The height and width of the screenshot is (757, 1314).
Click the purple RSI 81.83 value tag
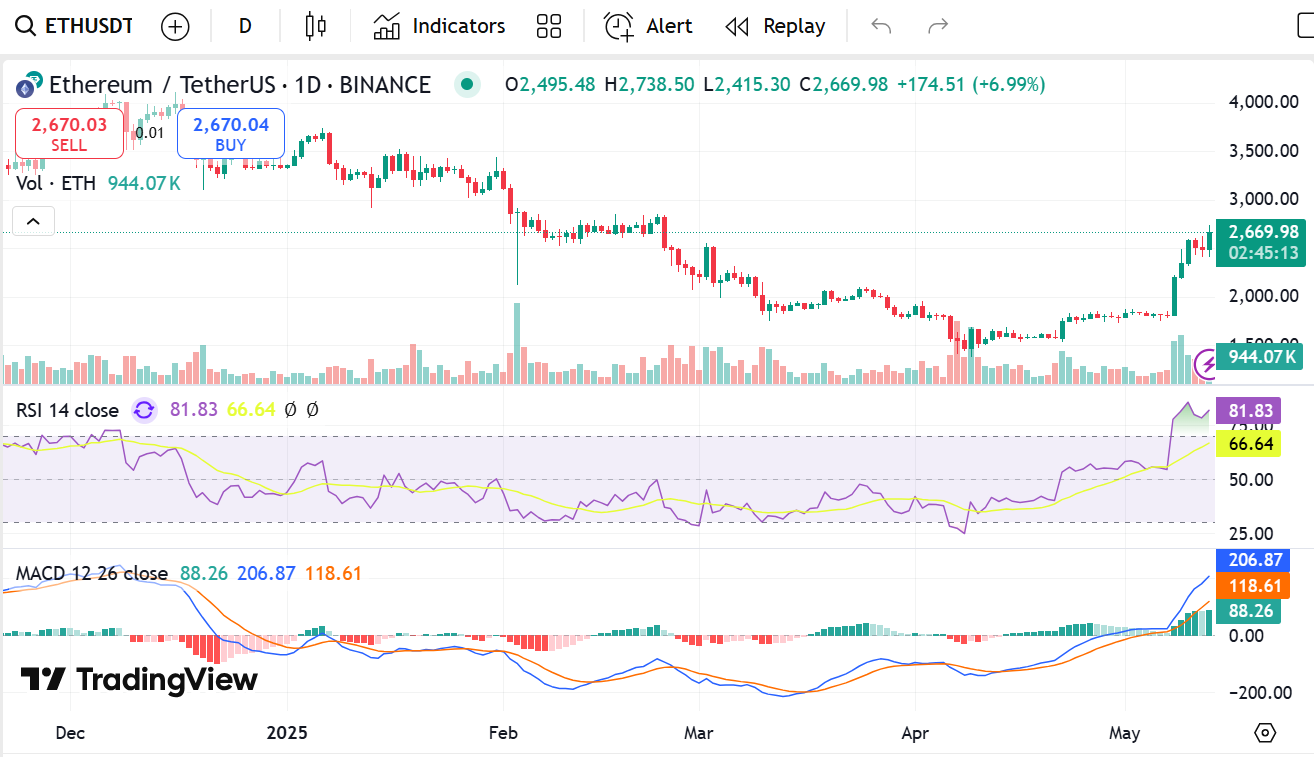tap(1247, 411)
